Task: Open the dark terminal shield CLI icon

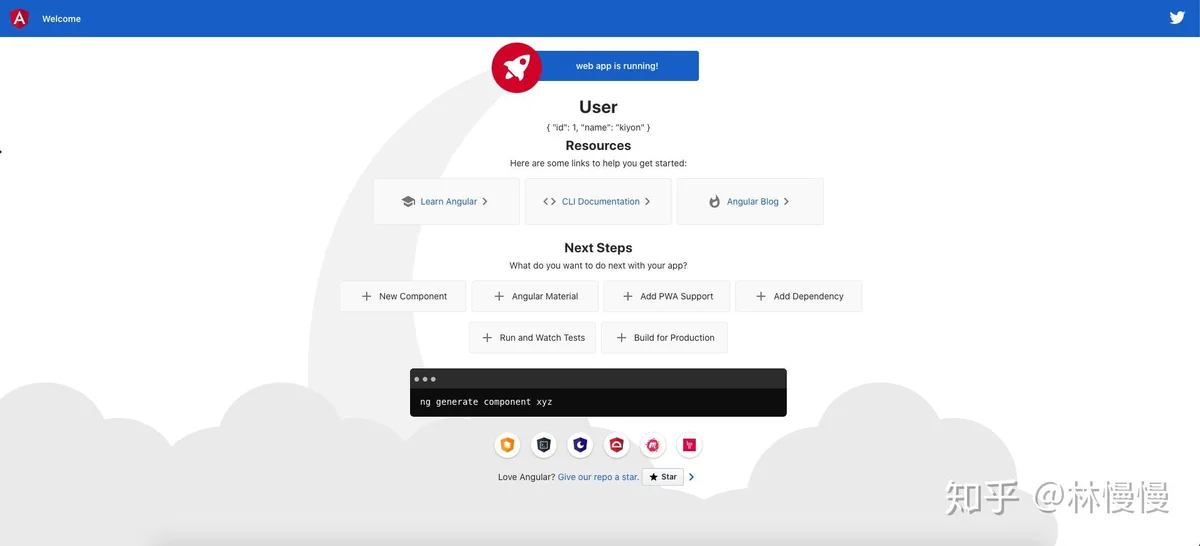Action: pyautogui.click(x=544, y=445)
